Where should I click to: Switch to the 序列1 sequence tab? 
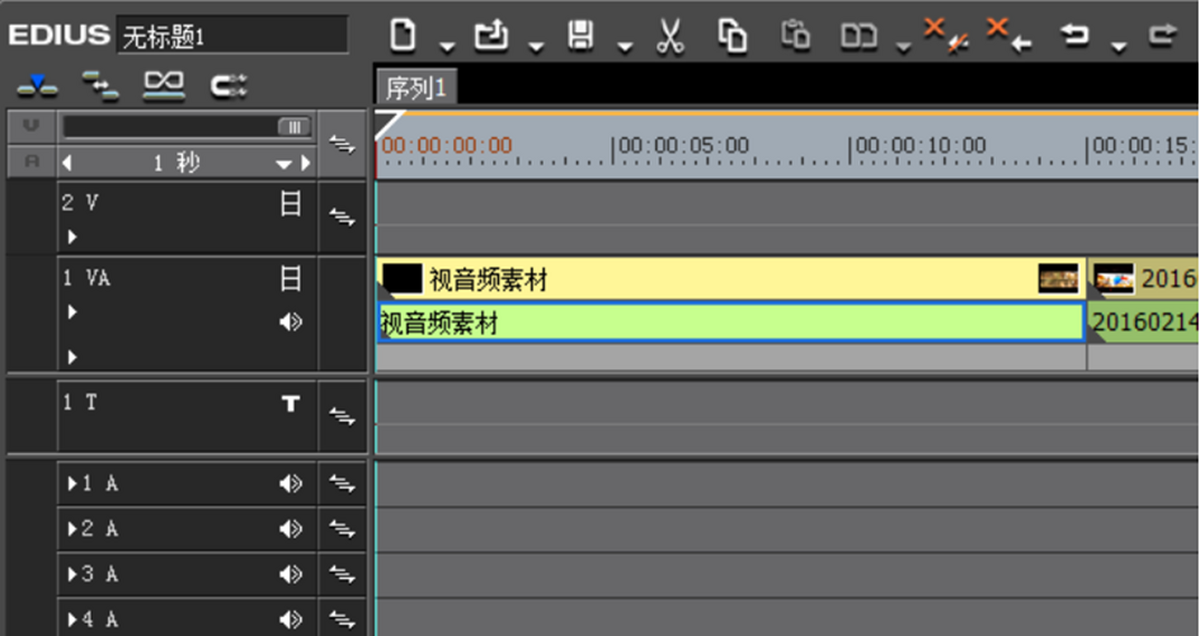click(415, 88)
